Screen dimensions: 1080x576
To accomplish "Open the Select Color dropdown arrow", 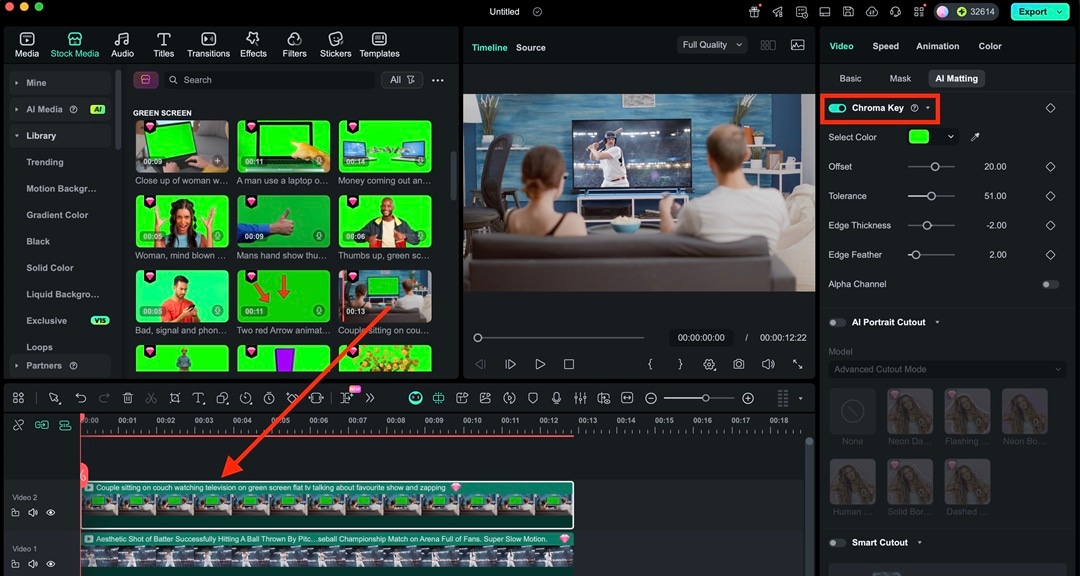I will coord(951,136).
